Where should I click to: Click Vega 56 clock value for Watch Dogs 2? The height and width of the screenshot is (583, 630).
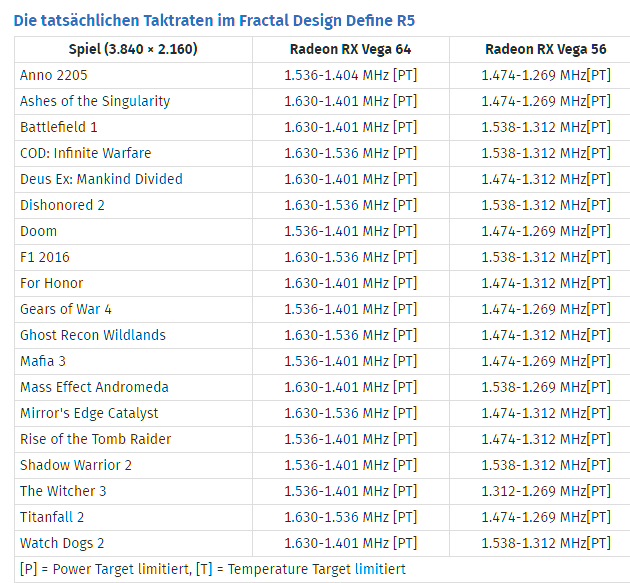pyautogui.click(x=546, y=543)
